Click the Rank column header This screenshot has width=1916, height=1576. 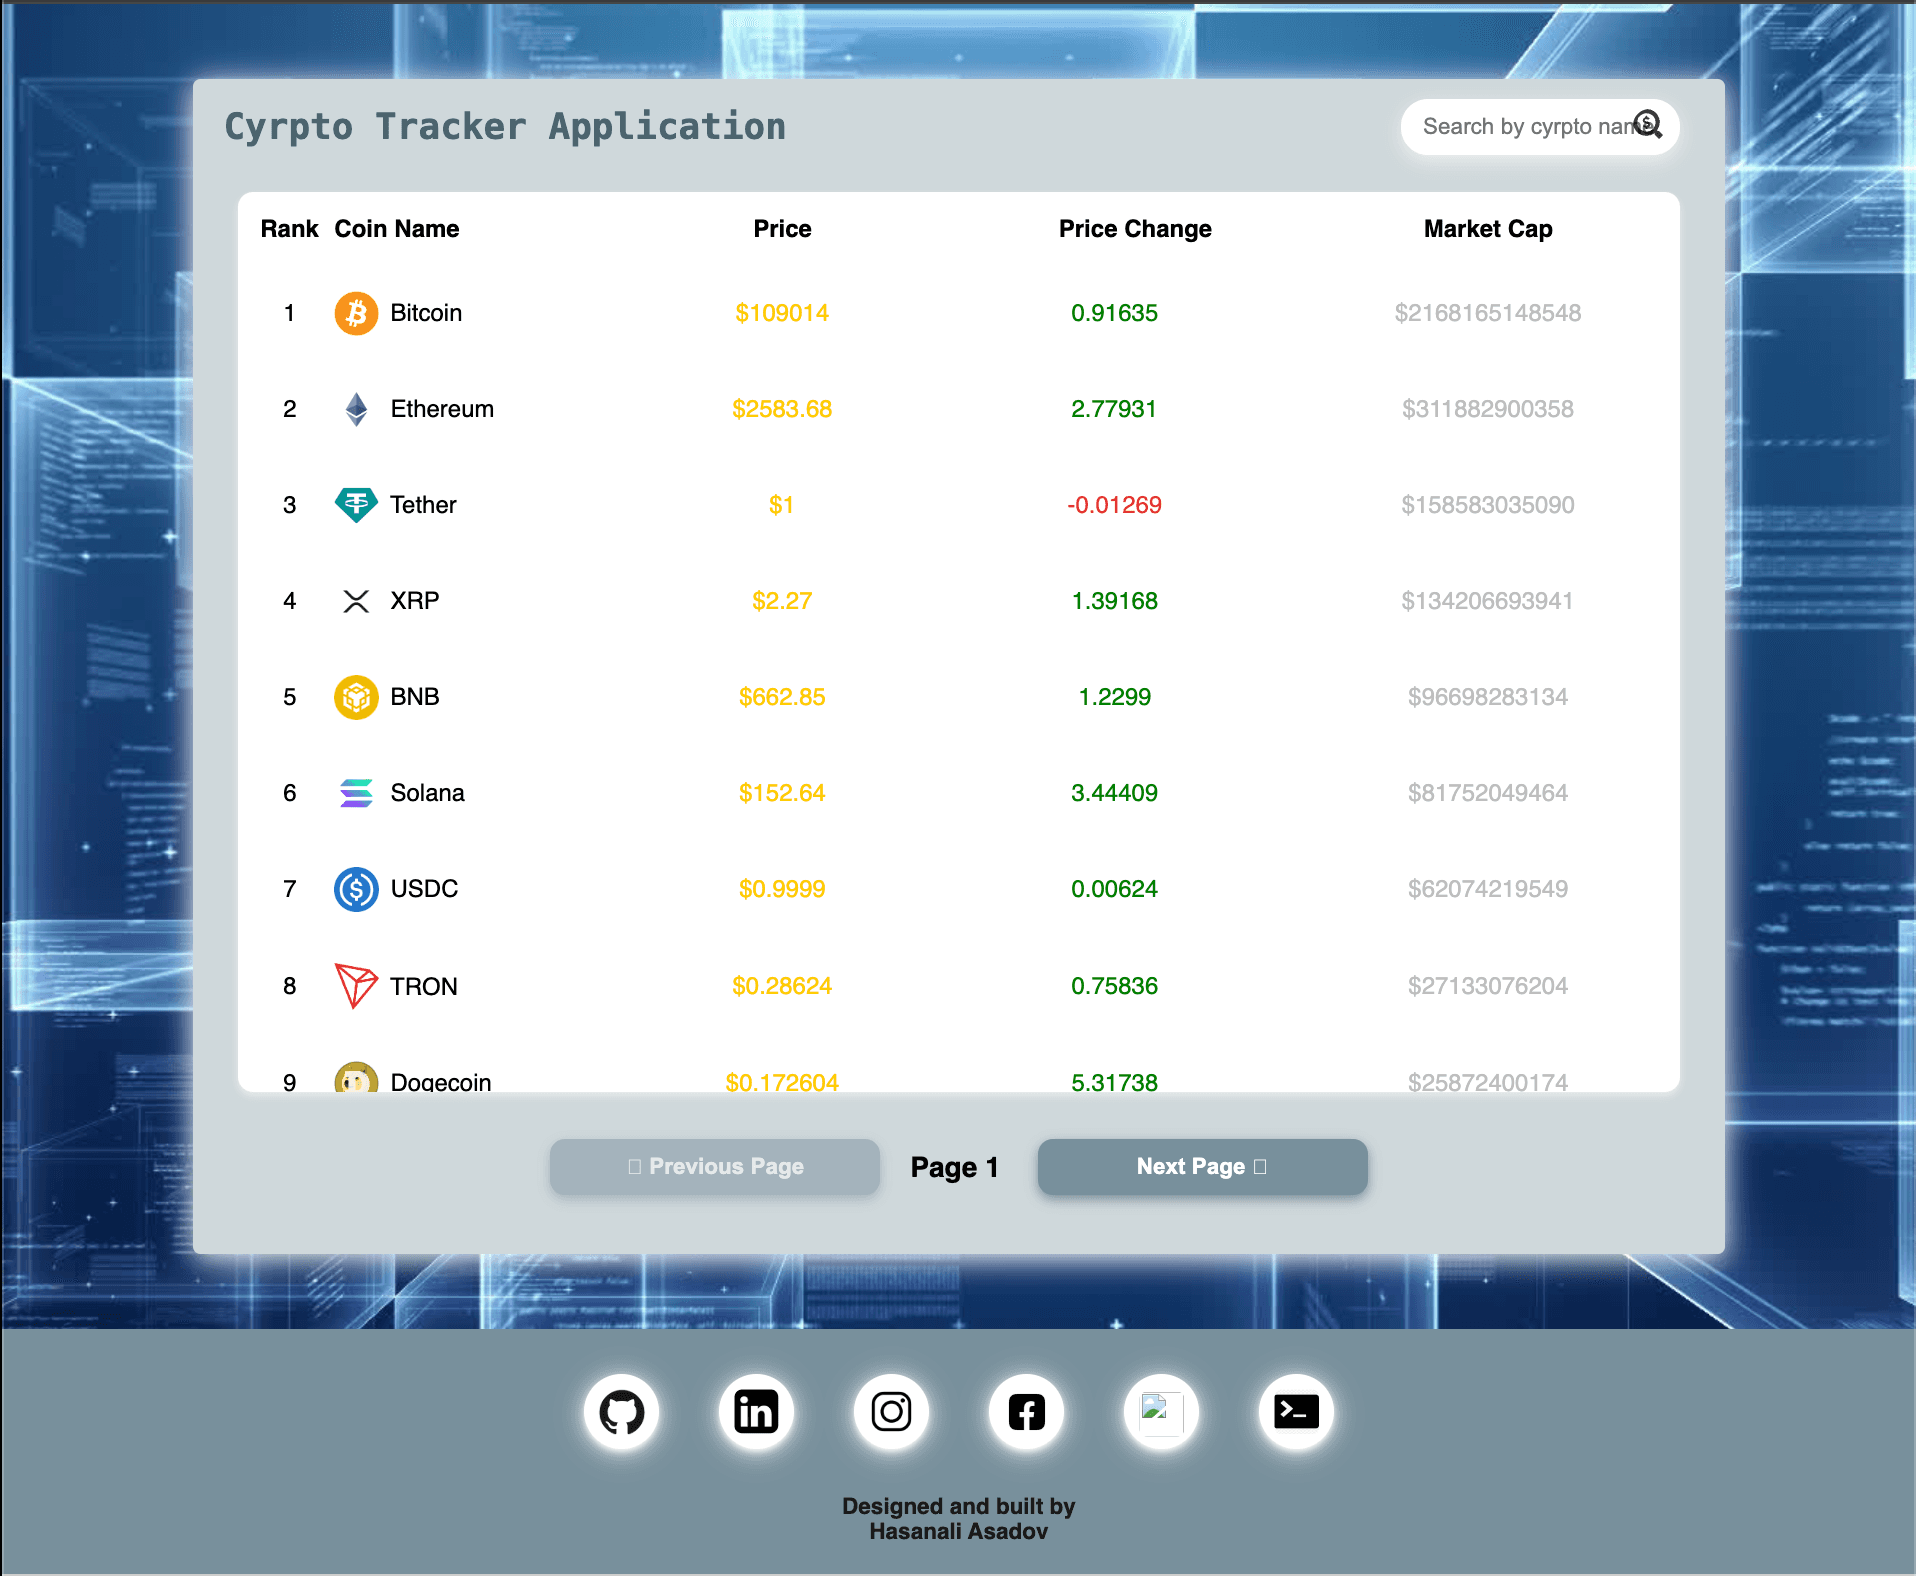click(x=289, y=229)
